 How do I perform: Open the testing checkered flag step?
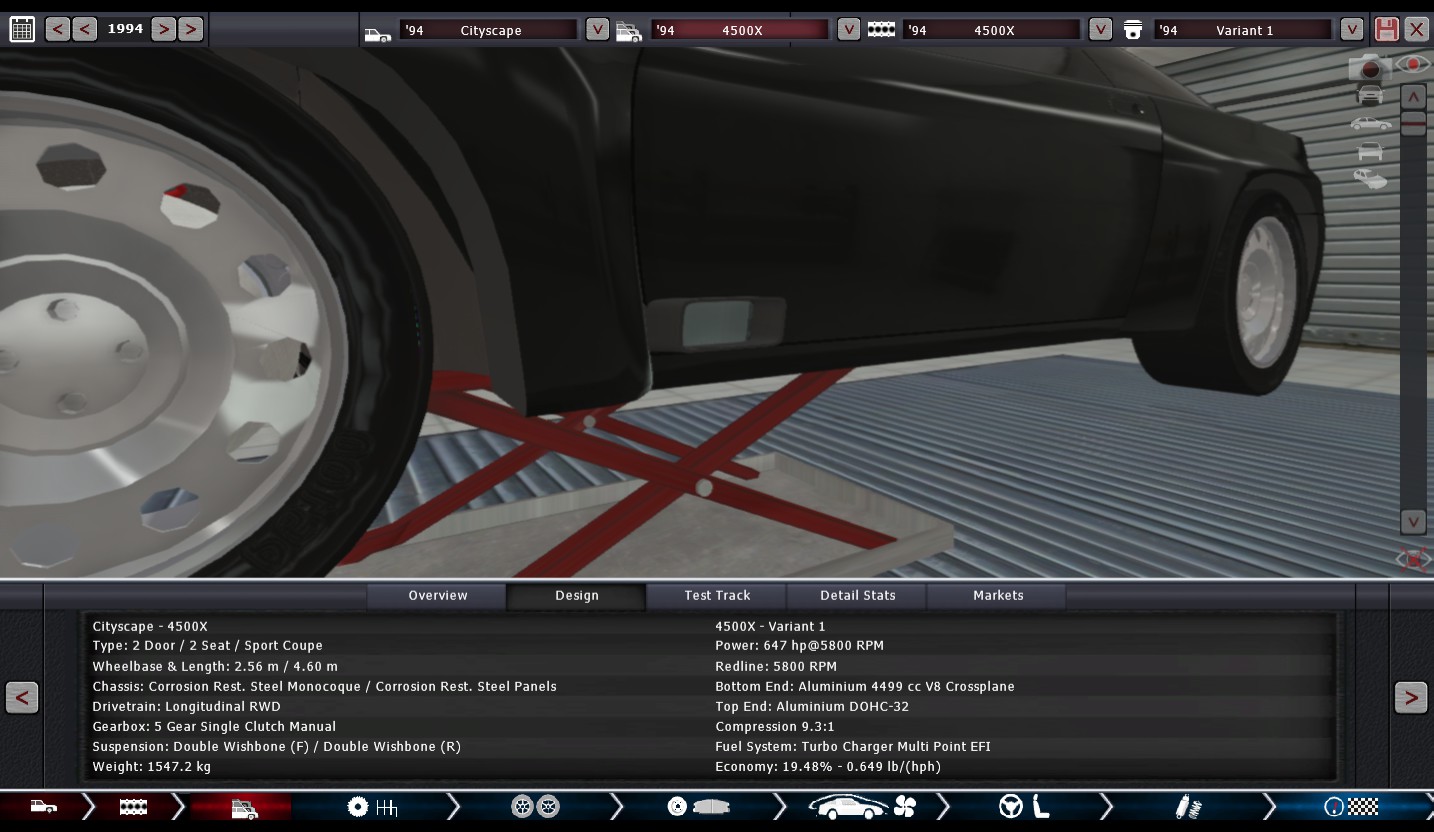(1351, 807)
